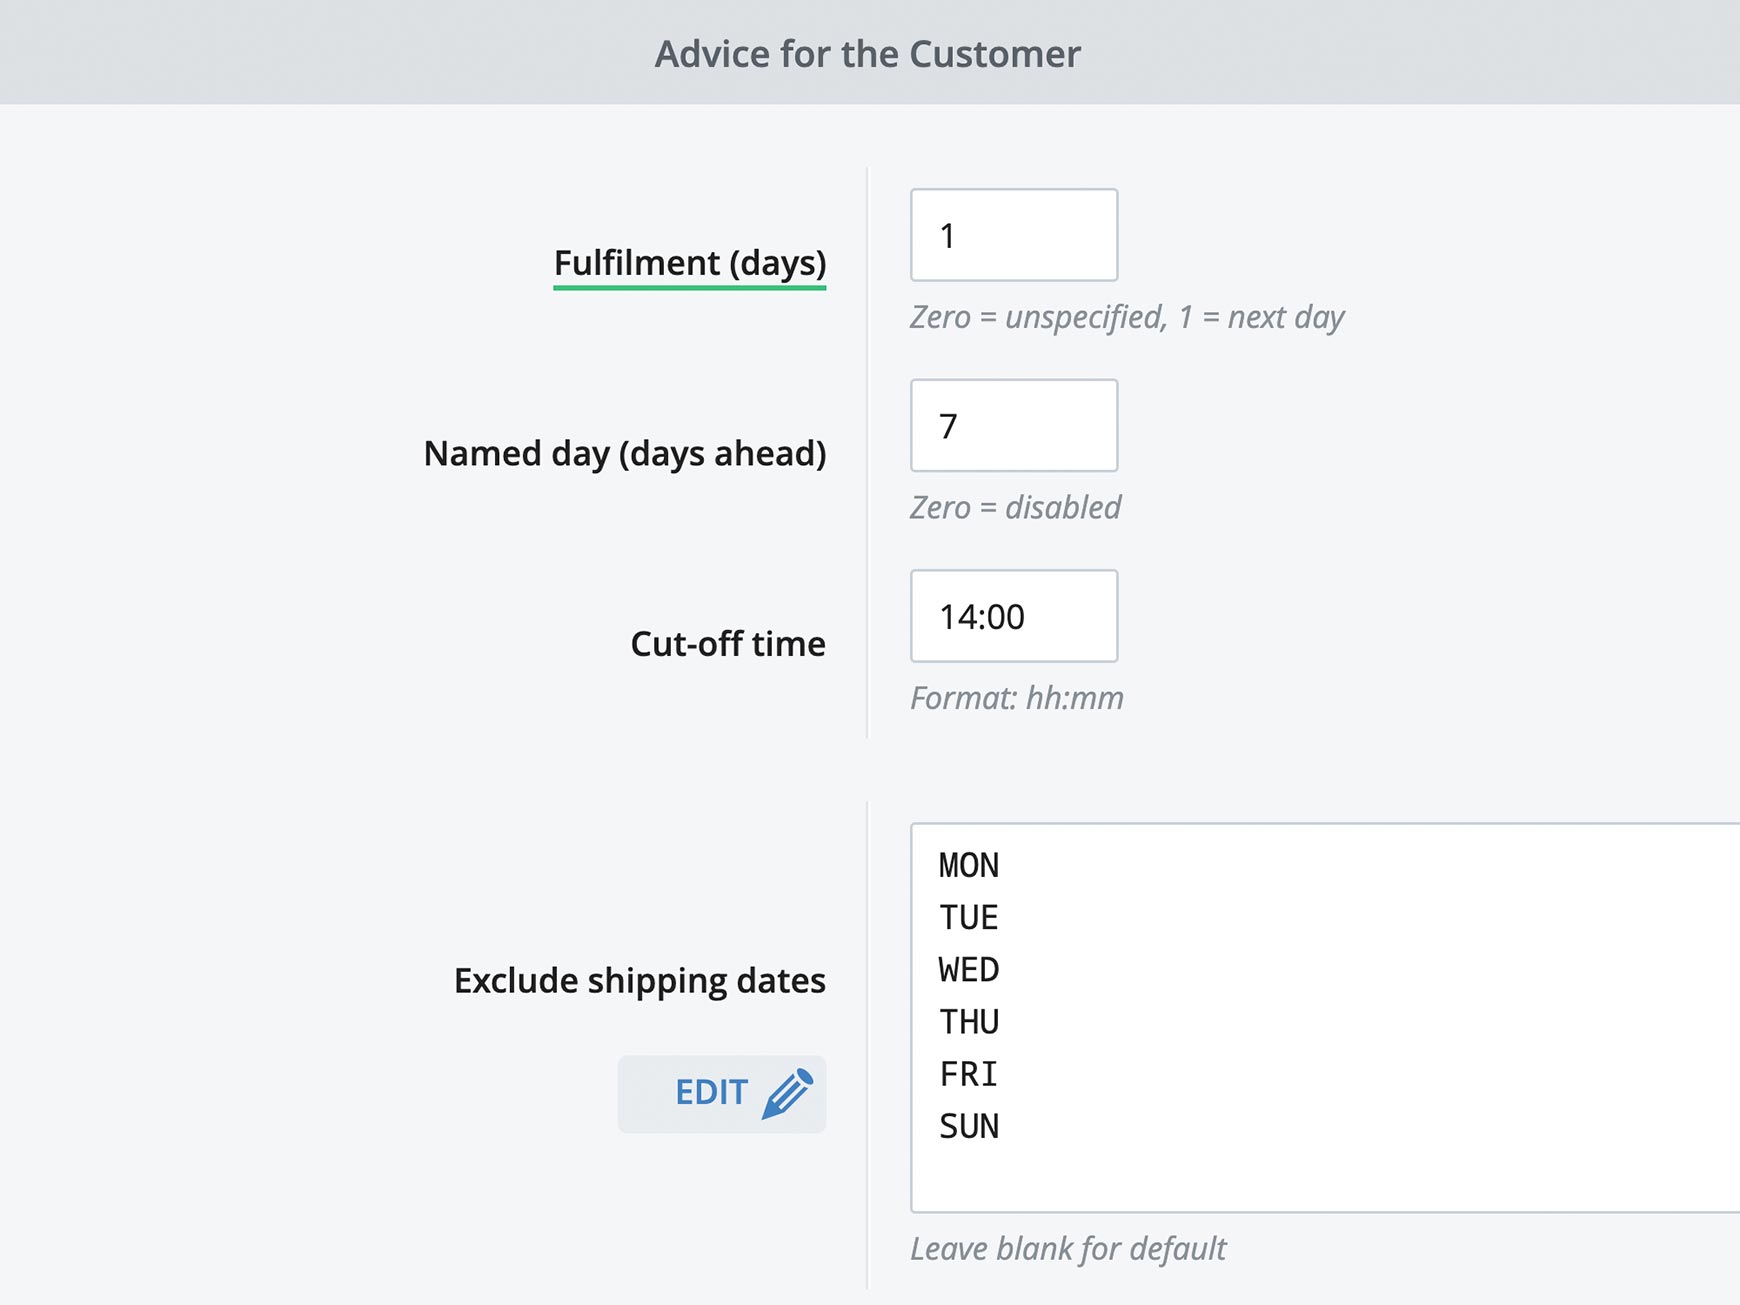Click the underlined Fulfilment (days) label

click(x=690, y=263)
